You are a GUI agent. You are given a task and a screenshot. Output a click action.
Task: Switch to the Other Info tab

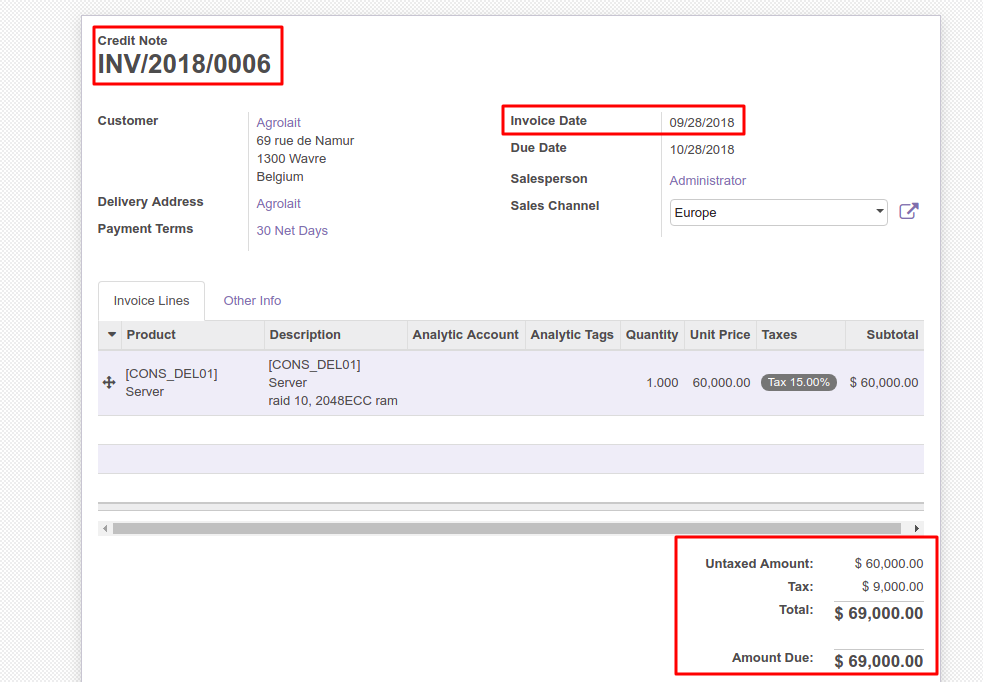pos(252,300)
